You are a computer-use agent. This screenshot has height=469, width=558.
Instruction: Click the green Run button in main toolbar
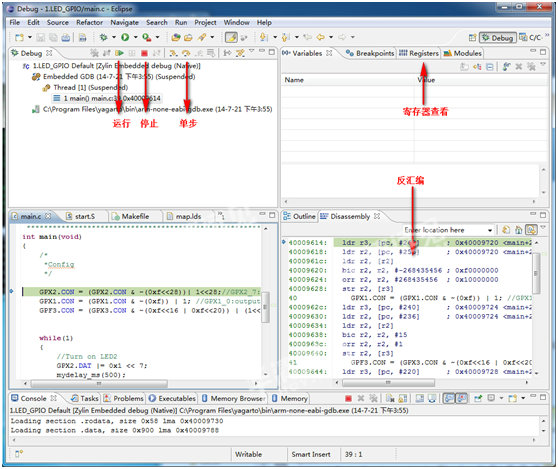tap(125, 37)
